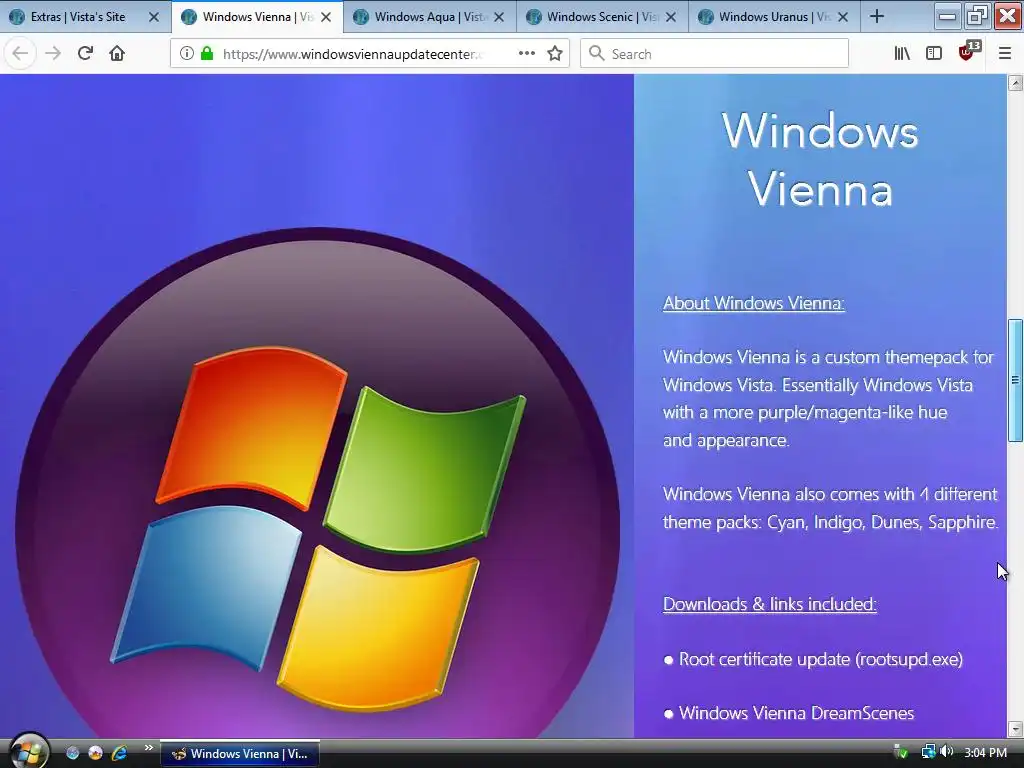This screenshot has width=1024, height=768.
Task: Switch to Extras | Vista's Site tab
Action: pyautogui.click(x=77, y=17)
